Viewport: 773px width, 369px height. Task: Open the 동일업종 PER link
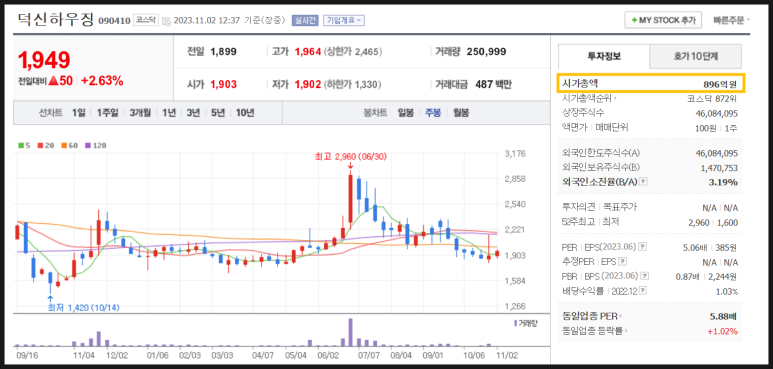tap(592, 316)
